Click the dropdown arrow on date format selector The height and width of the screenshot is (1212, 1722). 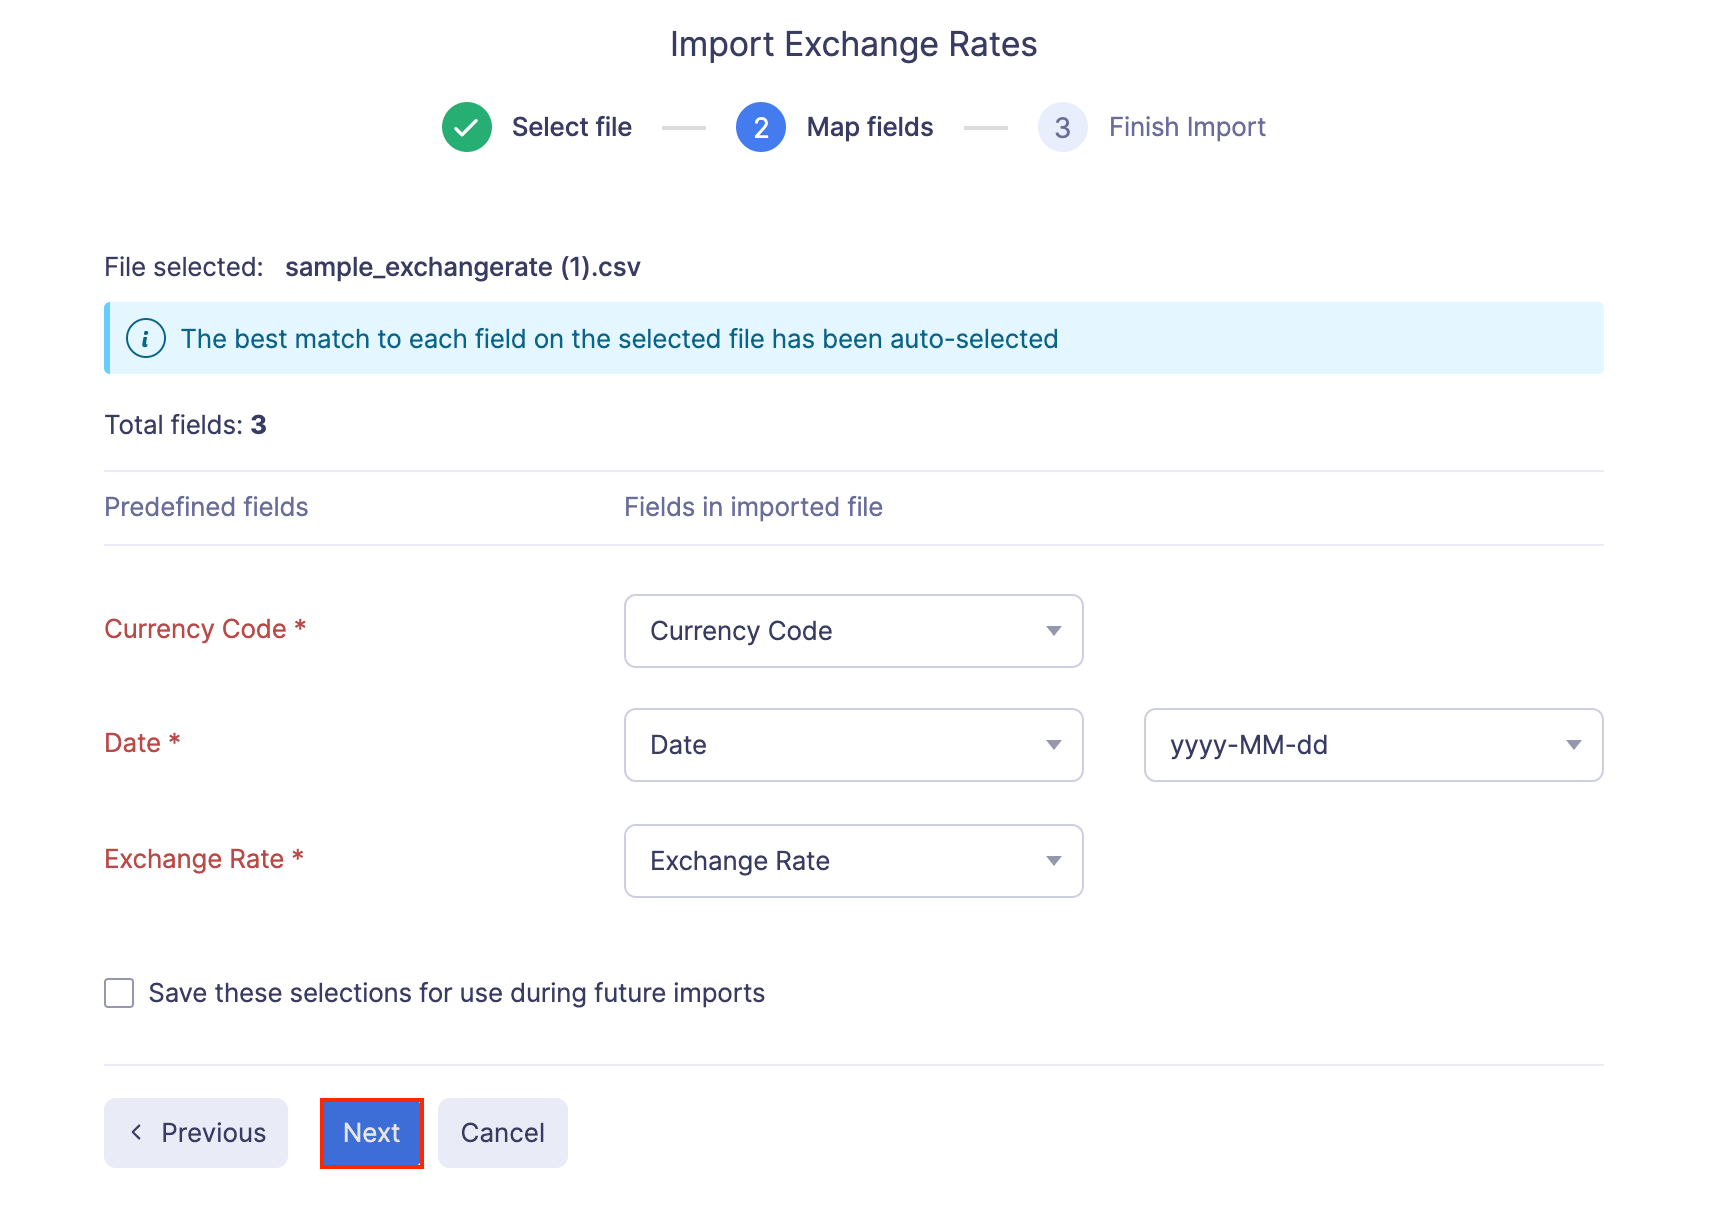(1573, 745)
